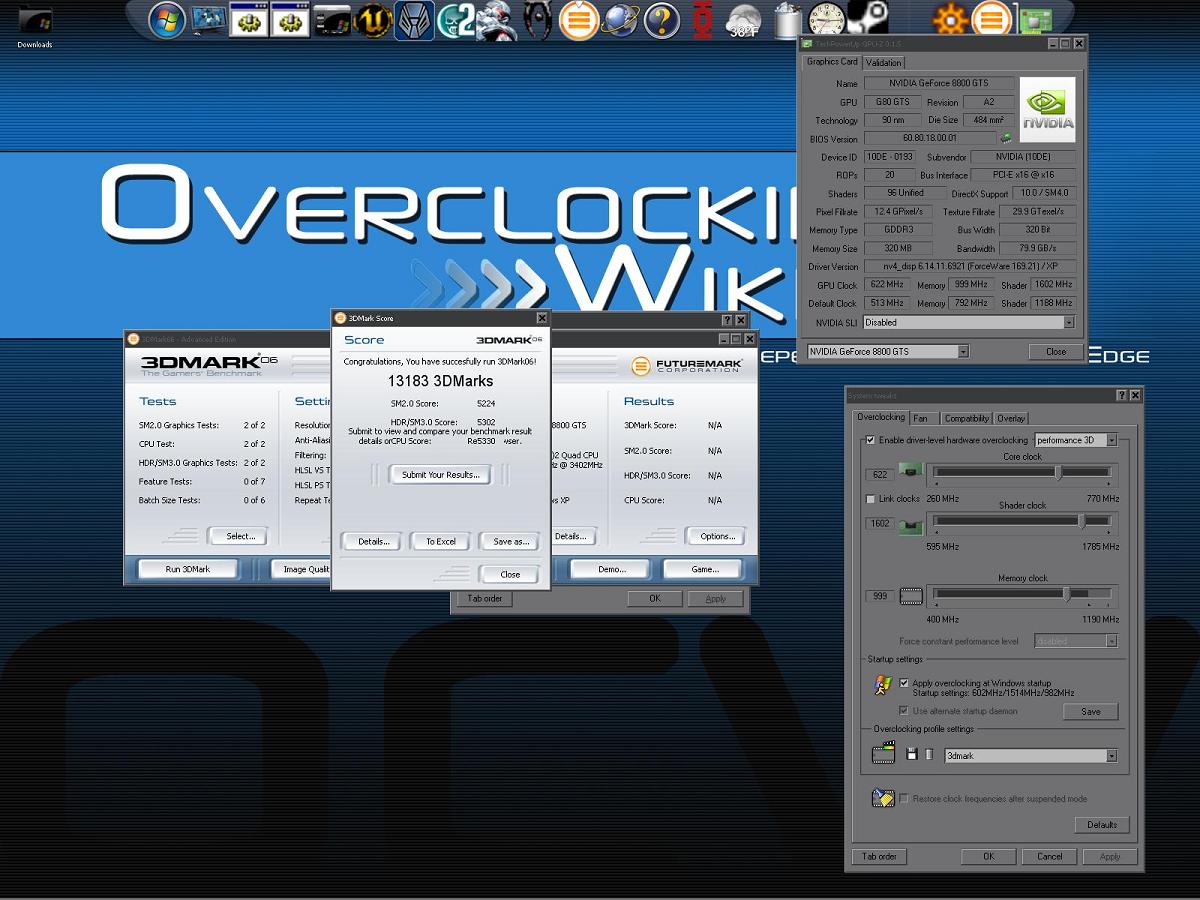Click the memory clock 999 value field
This screenshot has height=900, width=1200.
click(x=880, y=596)
